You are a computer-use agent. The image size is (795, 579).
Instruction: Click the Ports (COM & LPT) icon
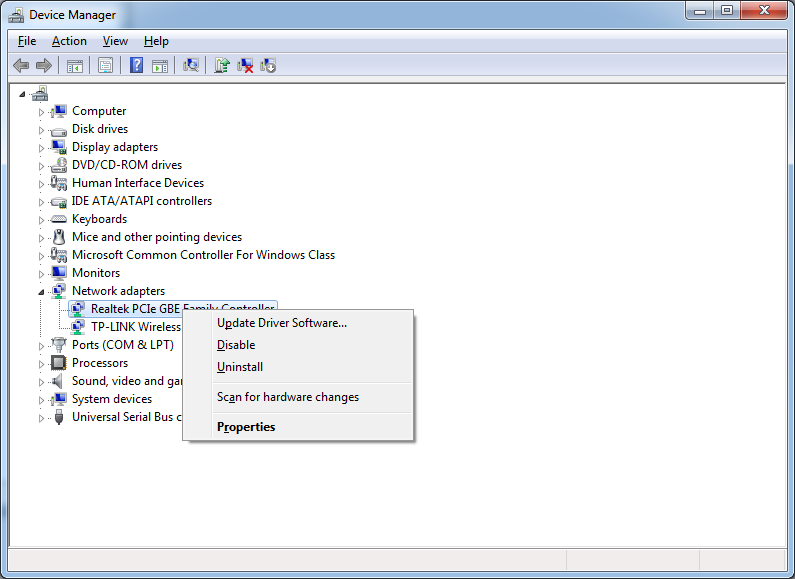coord(59,345)
